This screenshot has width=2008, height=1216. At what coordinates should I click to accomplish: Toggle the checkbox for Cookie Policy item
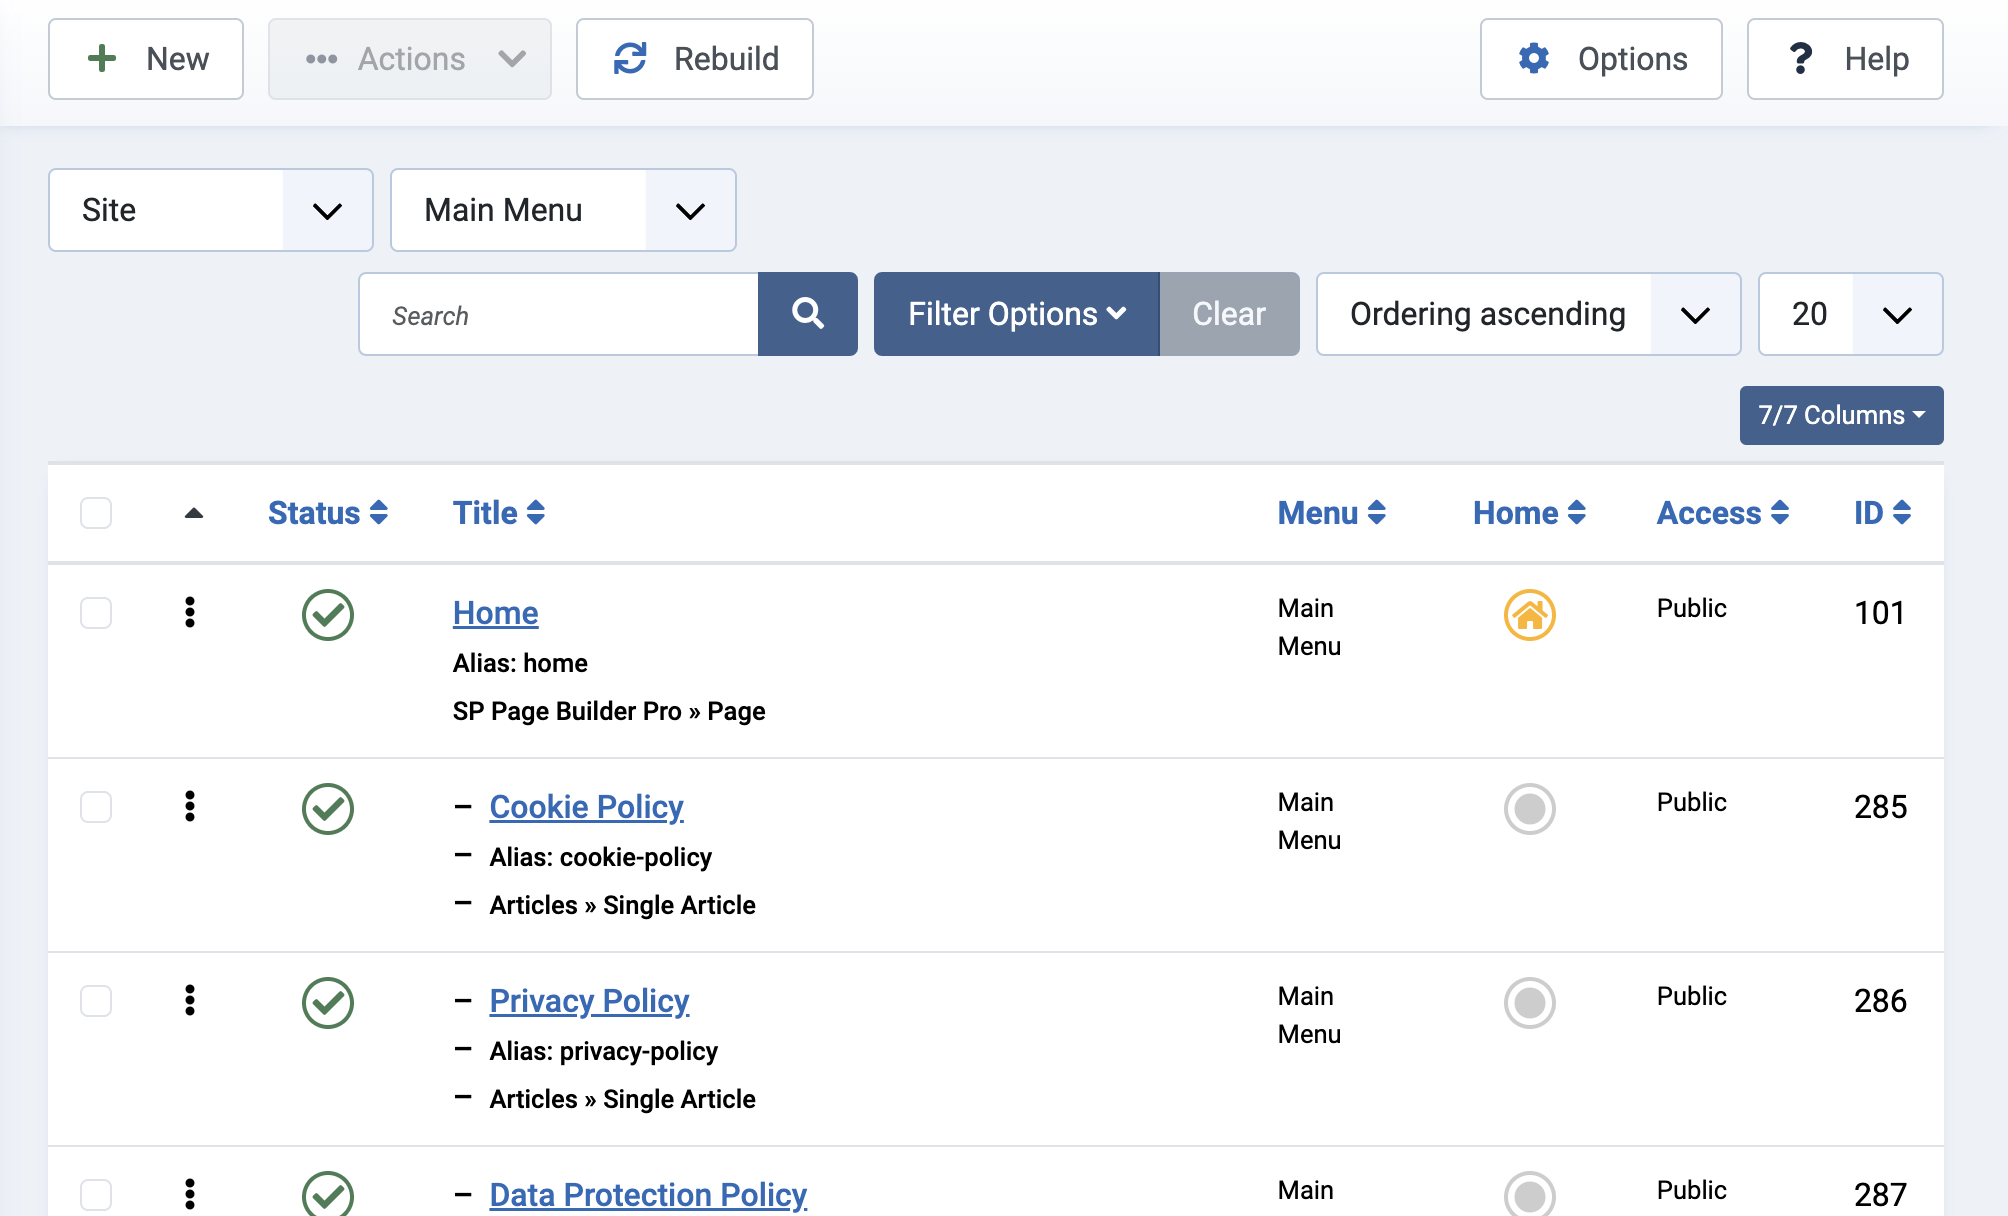96,806
